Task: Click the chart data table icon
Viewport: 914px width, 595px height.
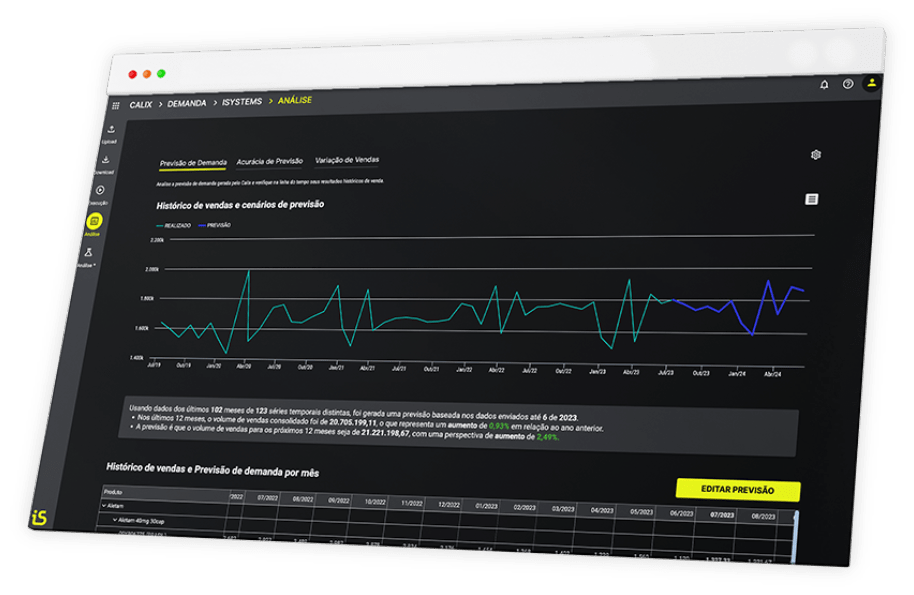Action: (x=811, y=199)
